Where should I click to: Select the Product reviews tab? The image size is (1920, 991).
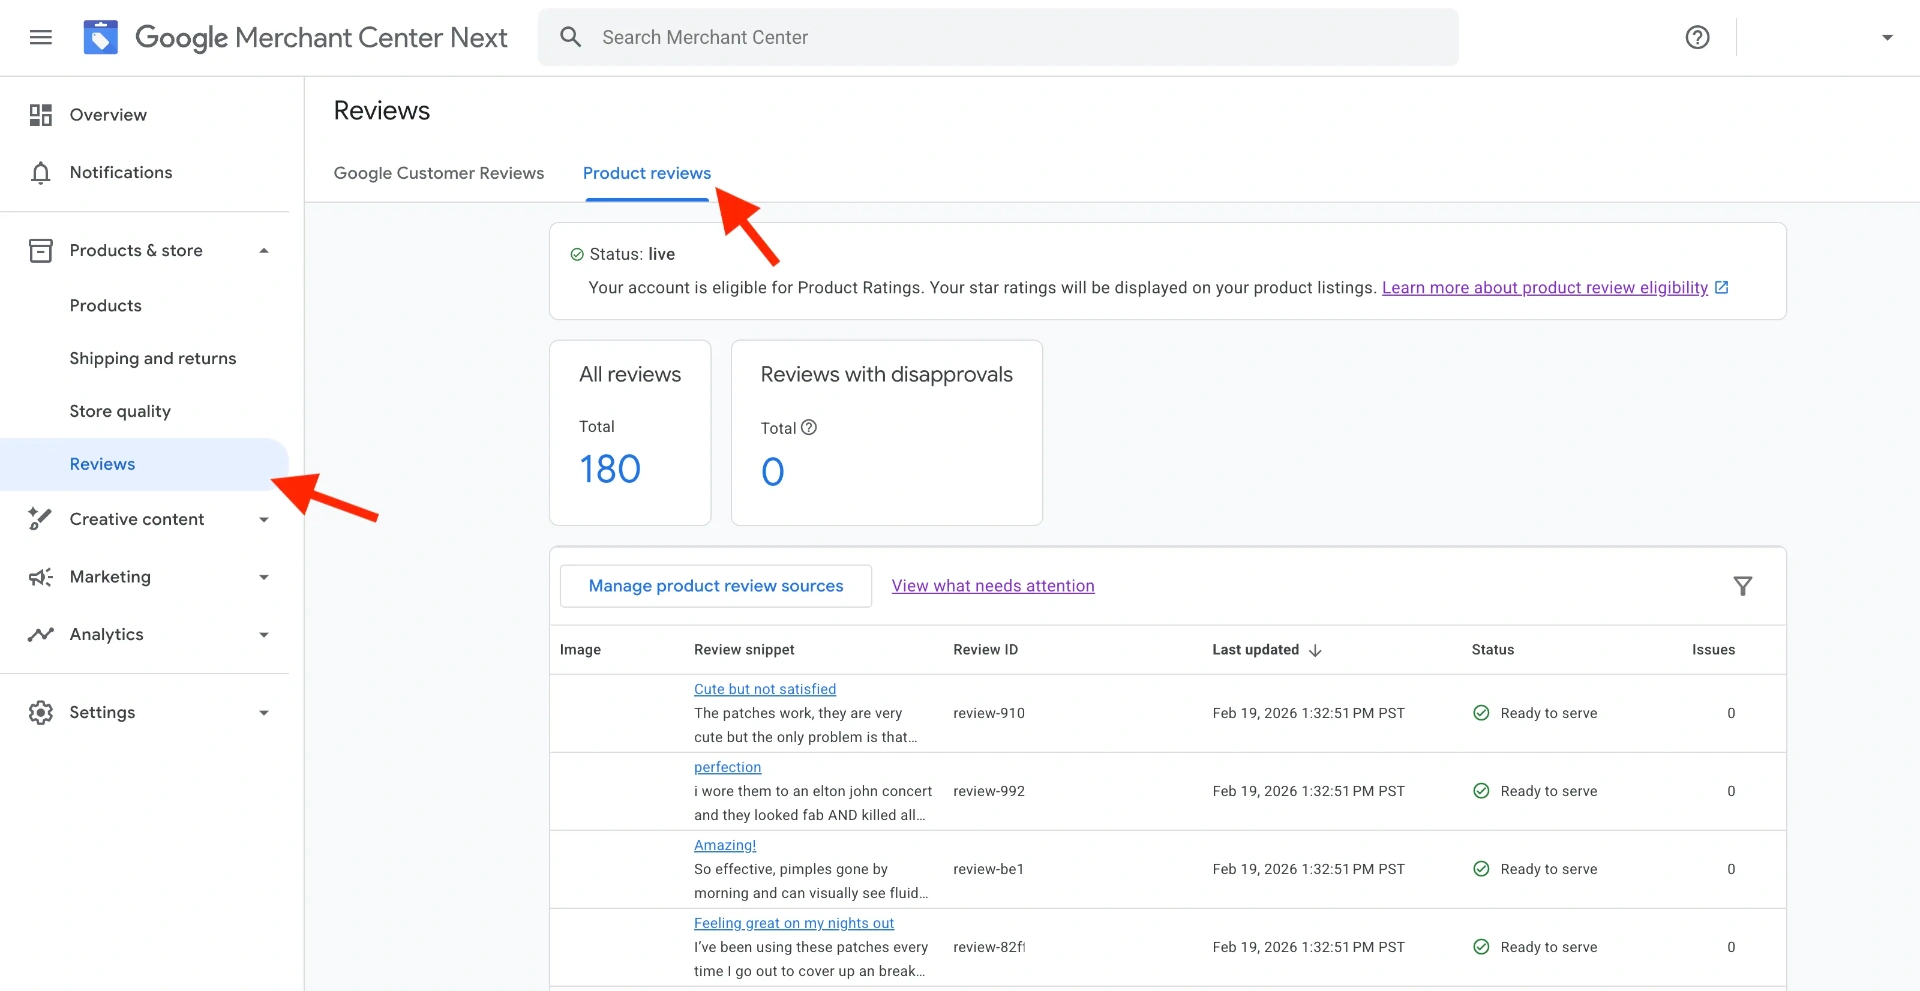tap(647, 173)
